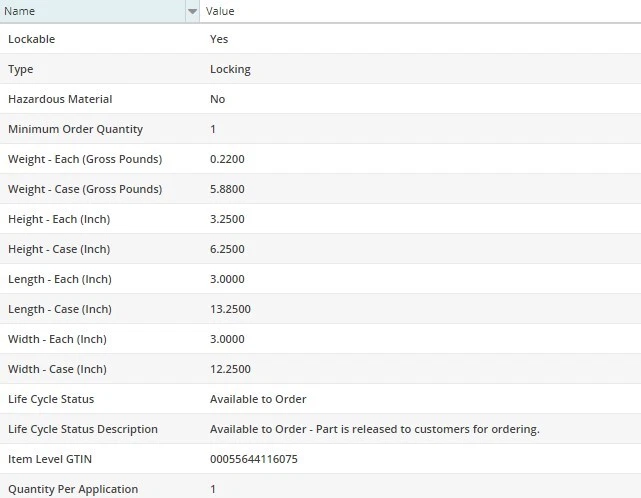
Task: Click the 13.2500 case length value
Action: pyautogui.click(x=230, y=309)
